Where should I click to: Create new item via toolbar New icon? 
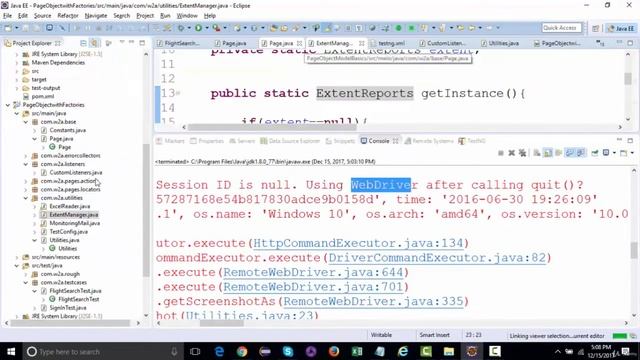8,28
